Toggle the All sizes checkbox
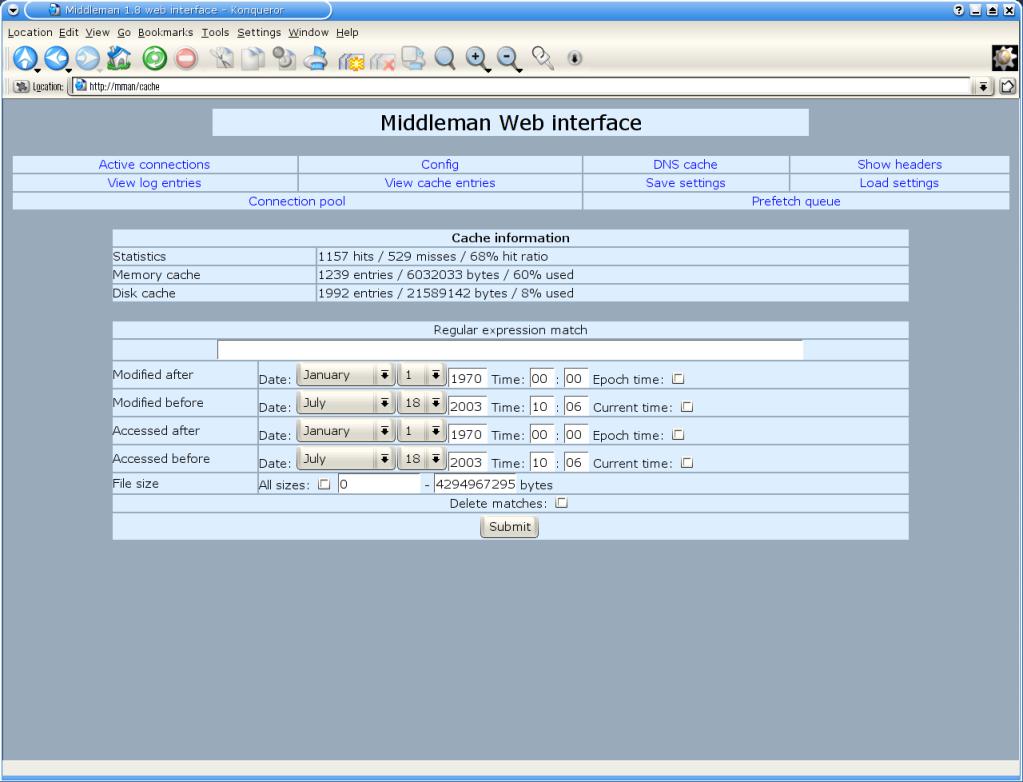 coord(324,484)
